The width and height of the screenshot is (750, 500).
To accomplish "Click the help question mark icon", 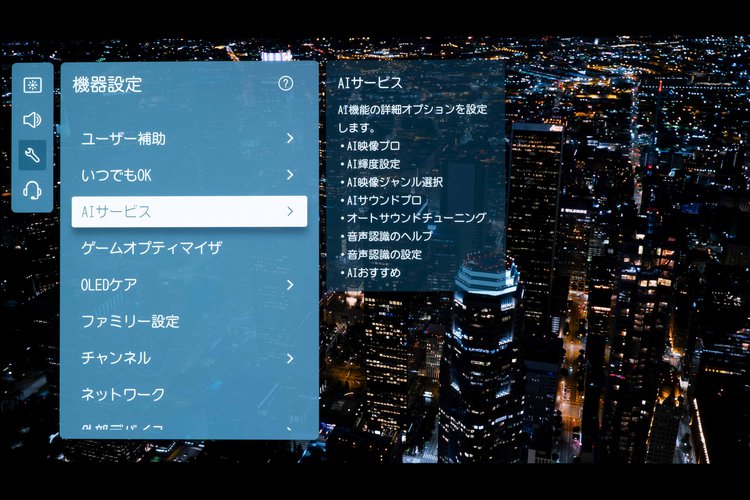I will point(286,84).
